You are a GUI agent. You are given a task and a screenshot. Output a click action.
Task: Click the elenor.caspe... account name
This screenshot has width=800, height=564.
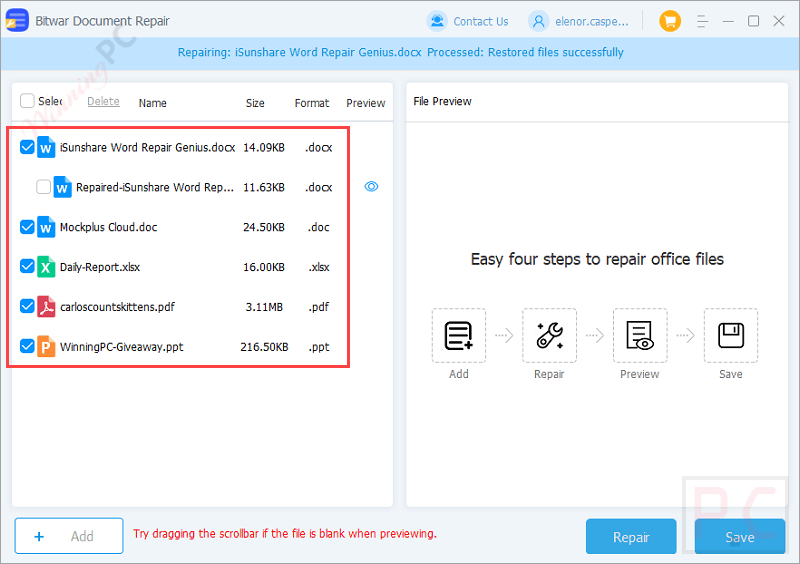pos(592,21)
